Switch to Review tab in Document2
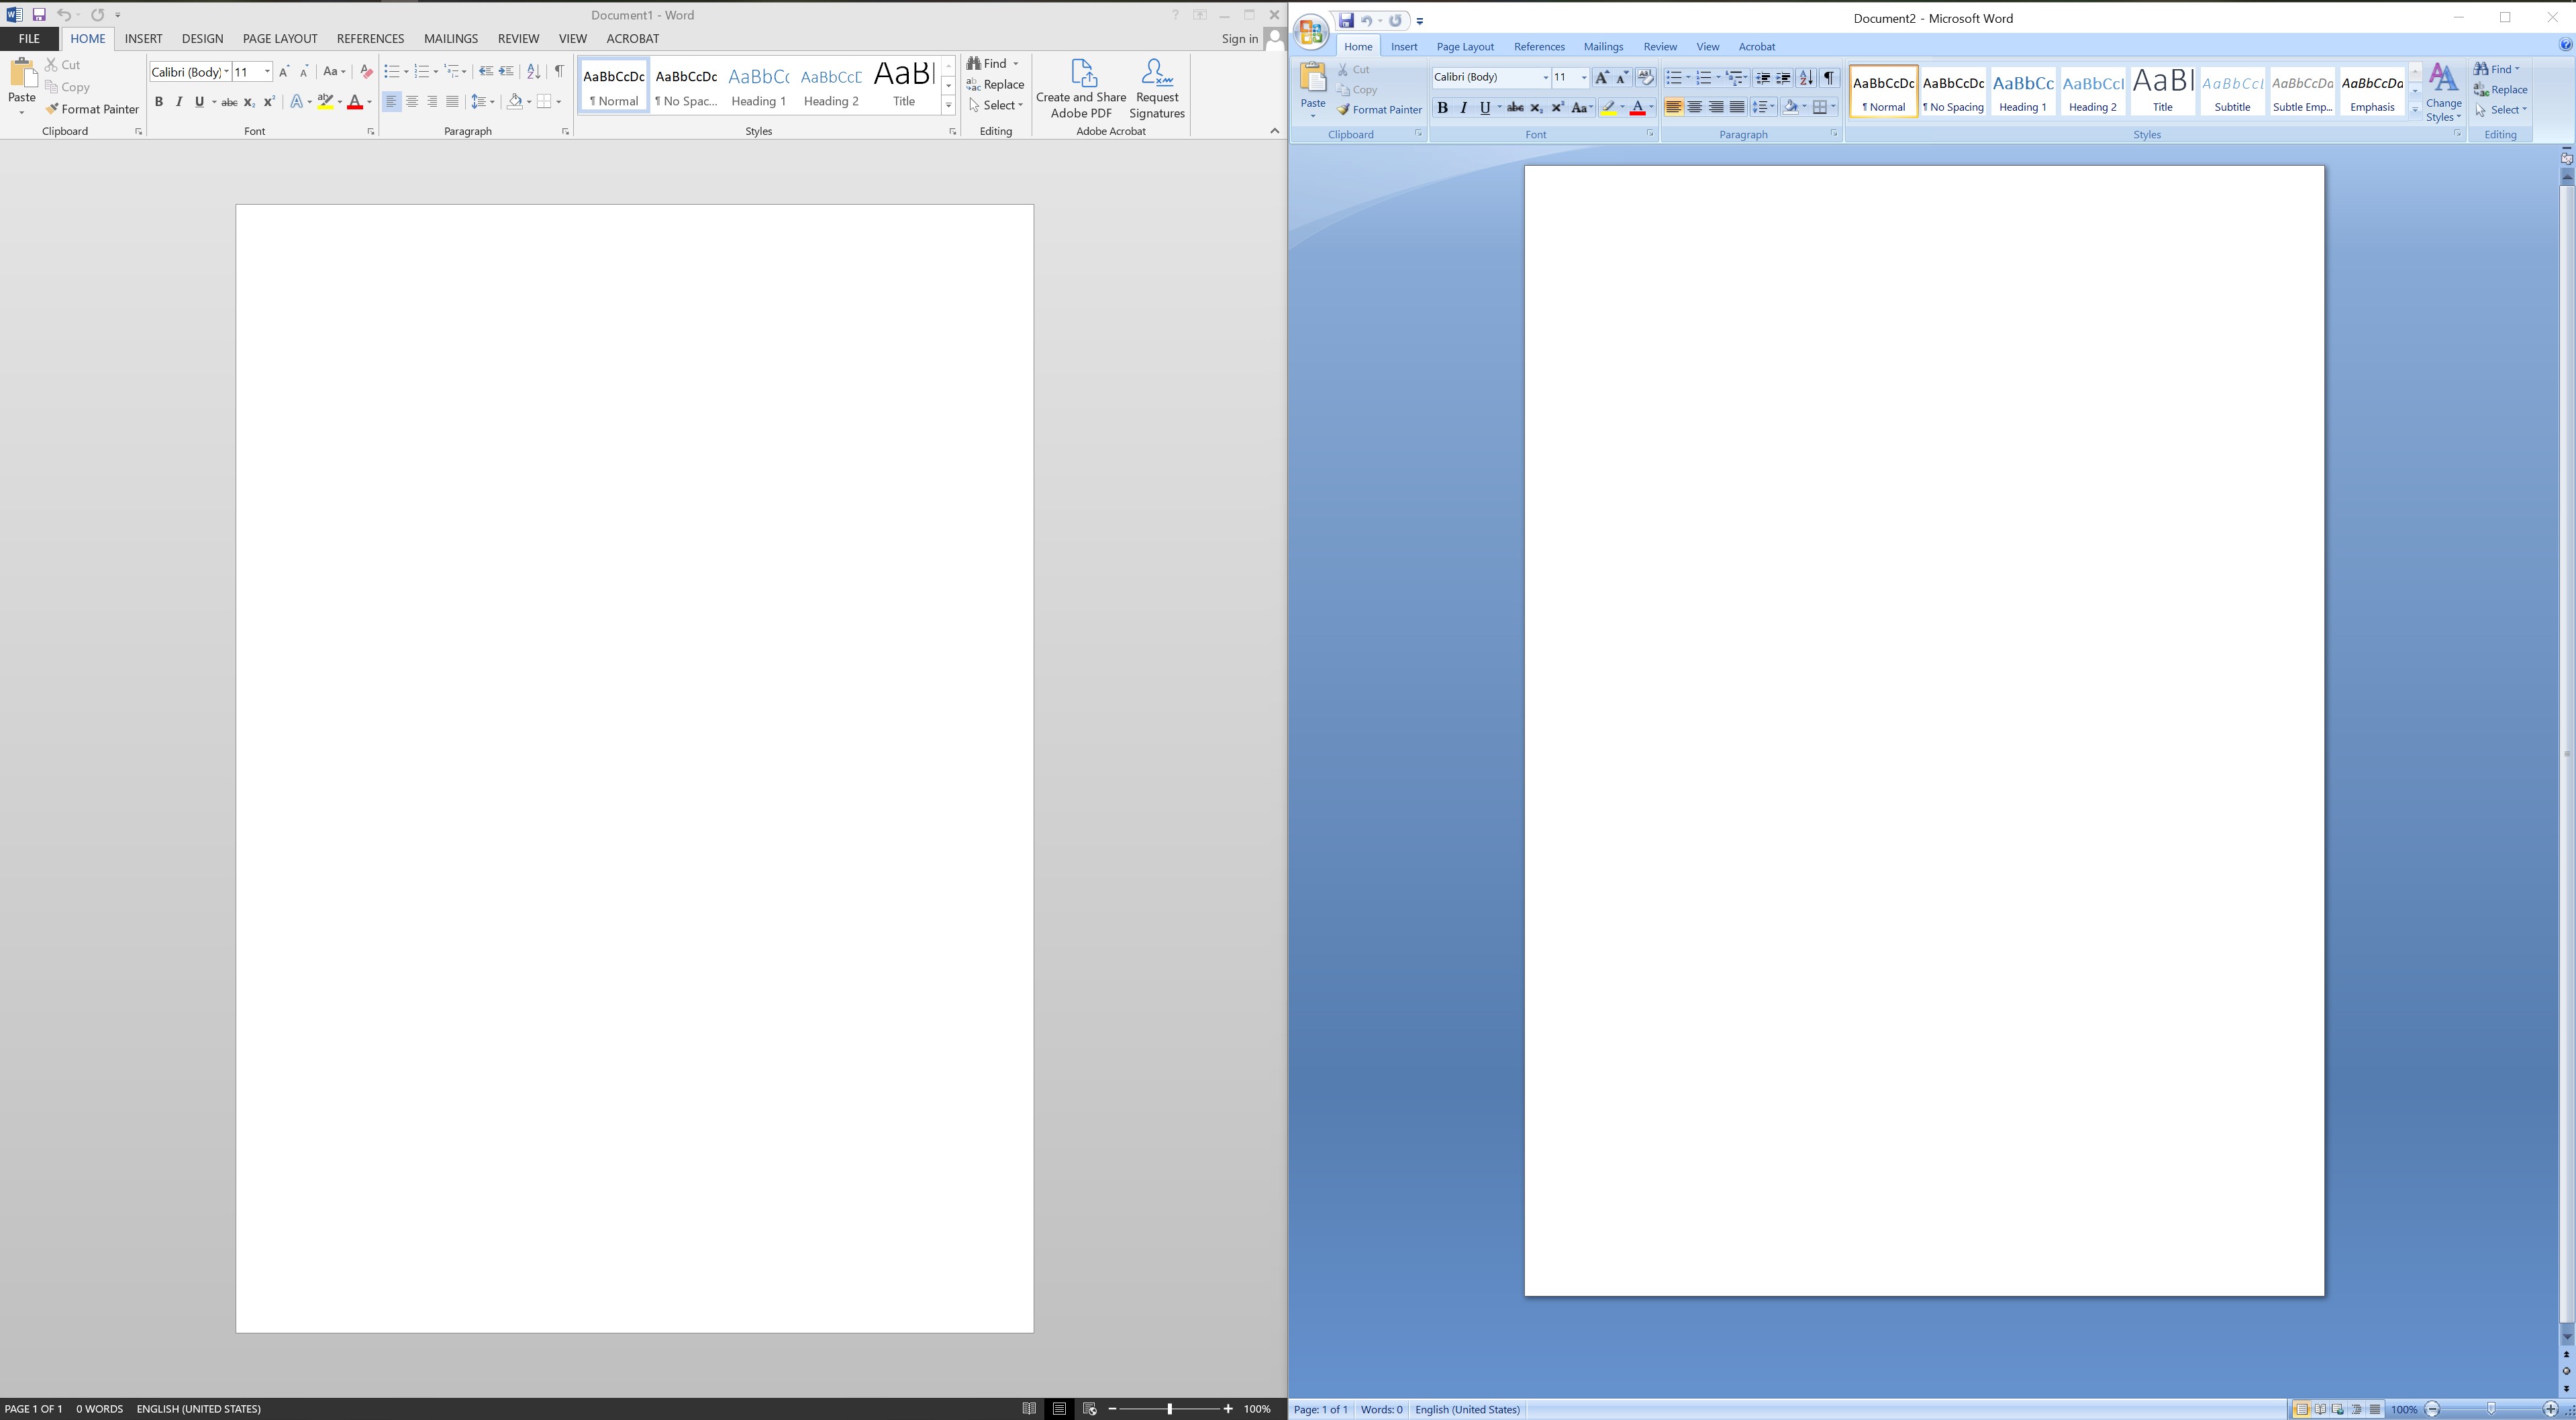Screen dimensions: 2576x1420 tap(1660, 47)
